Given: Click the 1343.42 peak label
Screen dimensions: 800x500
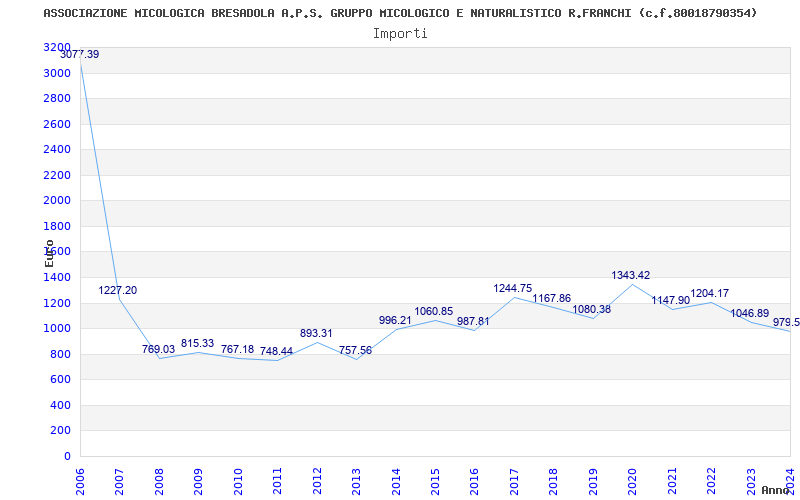Looking at the screenshot, I should [631, 276].
